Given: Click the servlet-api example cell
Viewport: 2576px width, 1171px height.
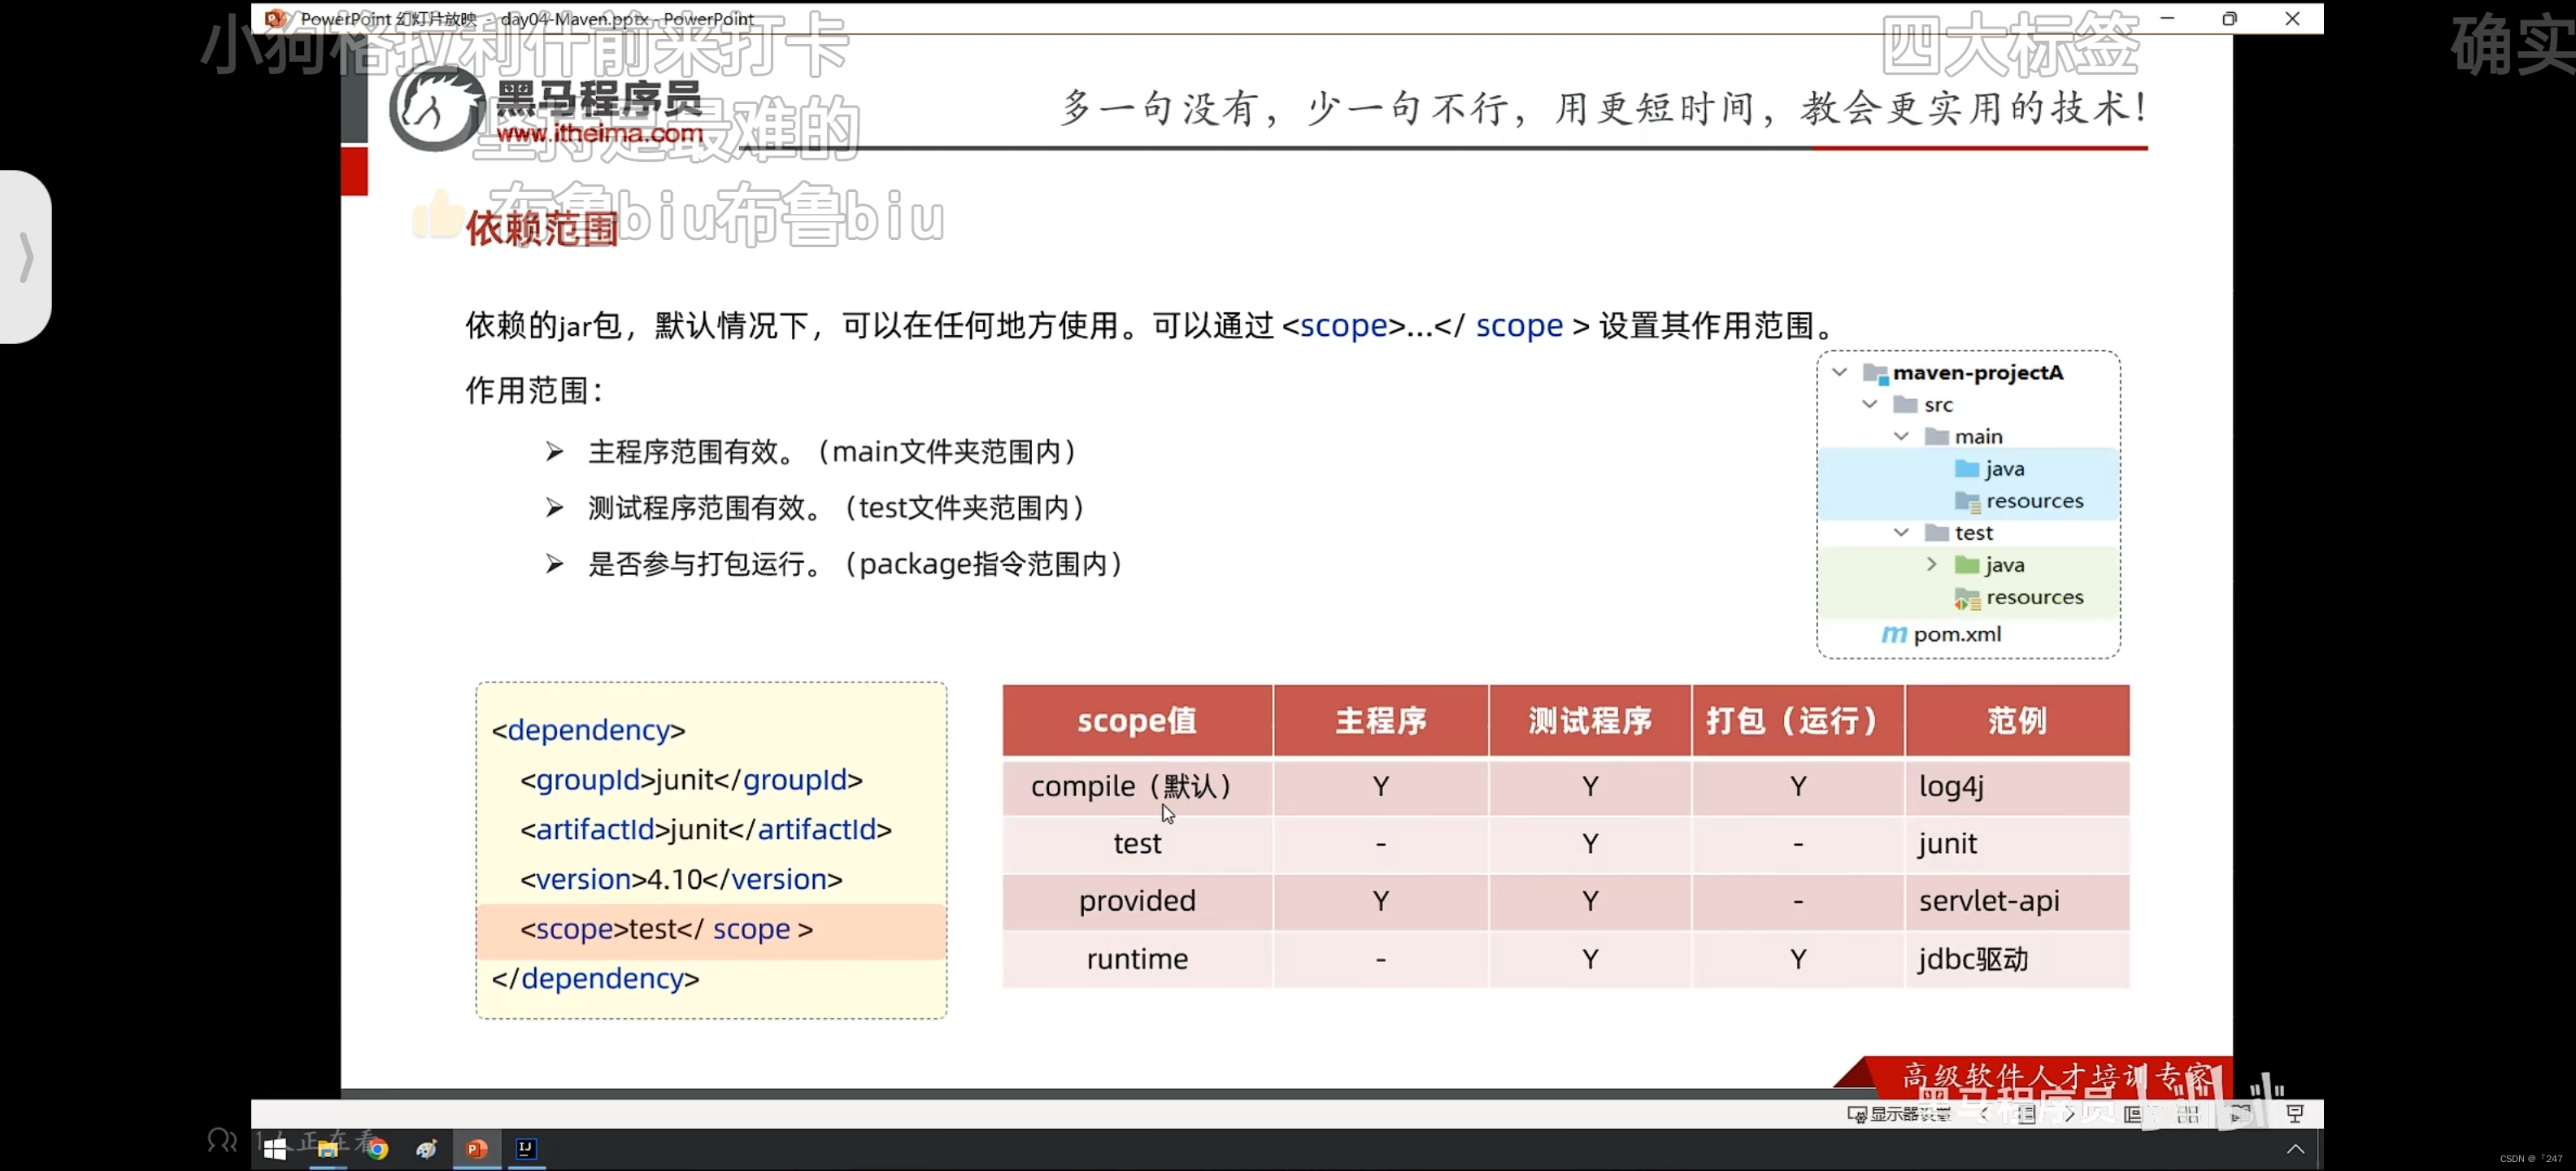Looking at the screenshot, I should pos(2017,901).
